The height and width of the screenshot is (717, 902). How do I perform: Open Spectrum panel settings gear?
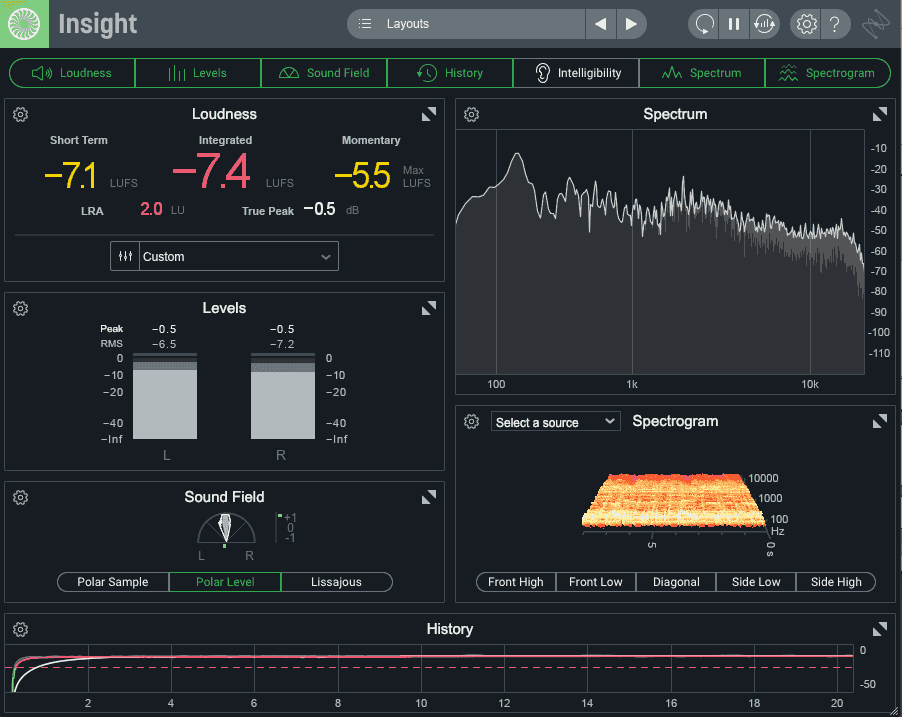(x=472, y=115)
